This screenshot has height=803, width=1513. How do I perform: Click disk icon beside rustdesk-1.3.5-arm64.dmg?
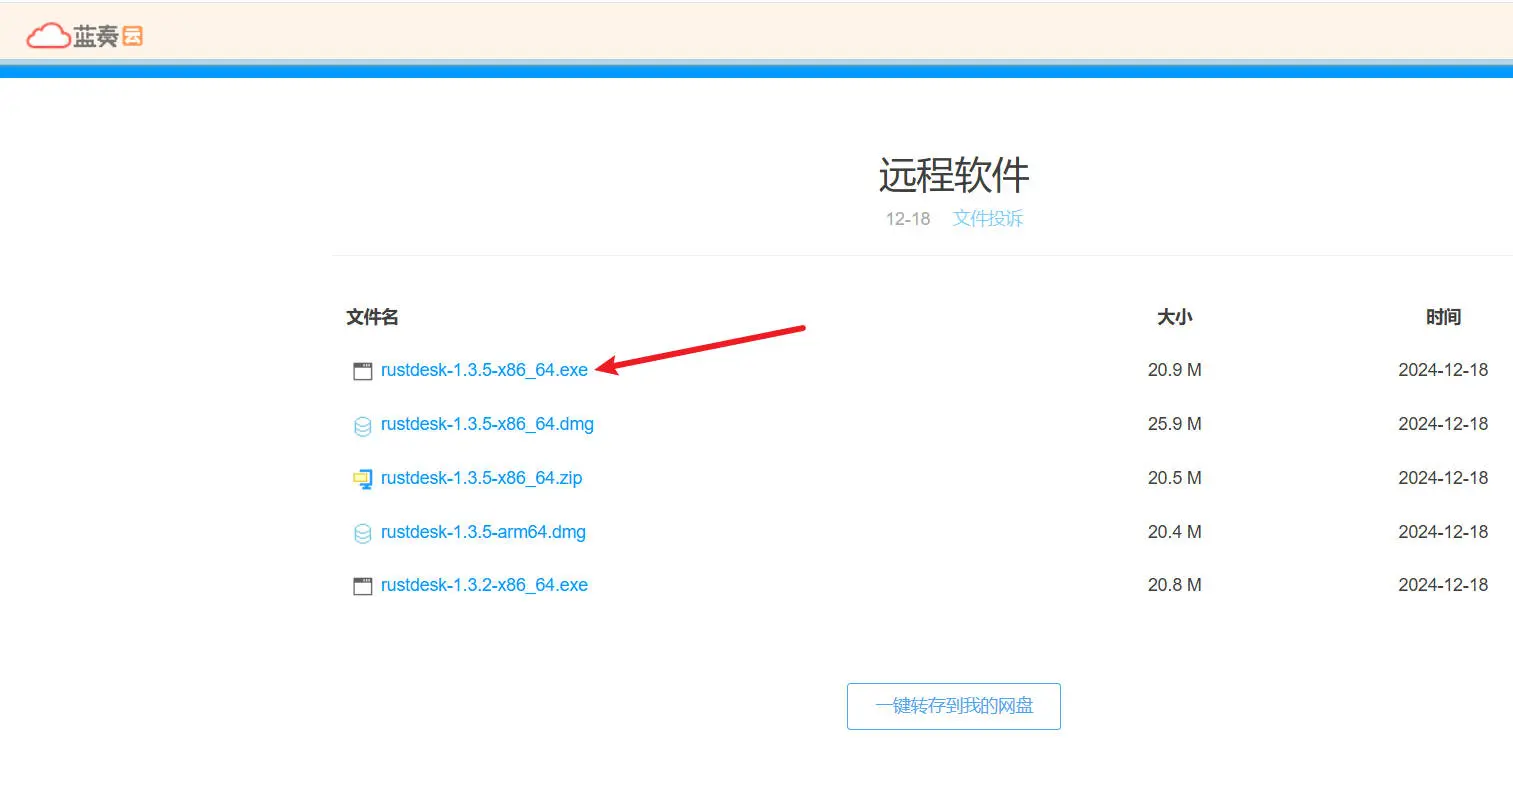(362, 533)
